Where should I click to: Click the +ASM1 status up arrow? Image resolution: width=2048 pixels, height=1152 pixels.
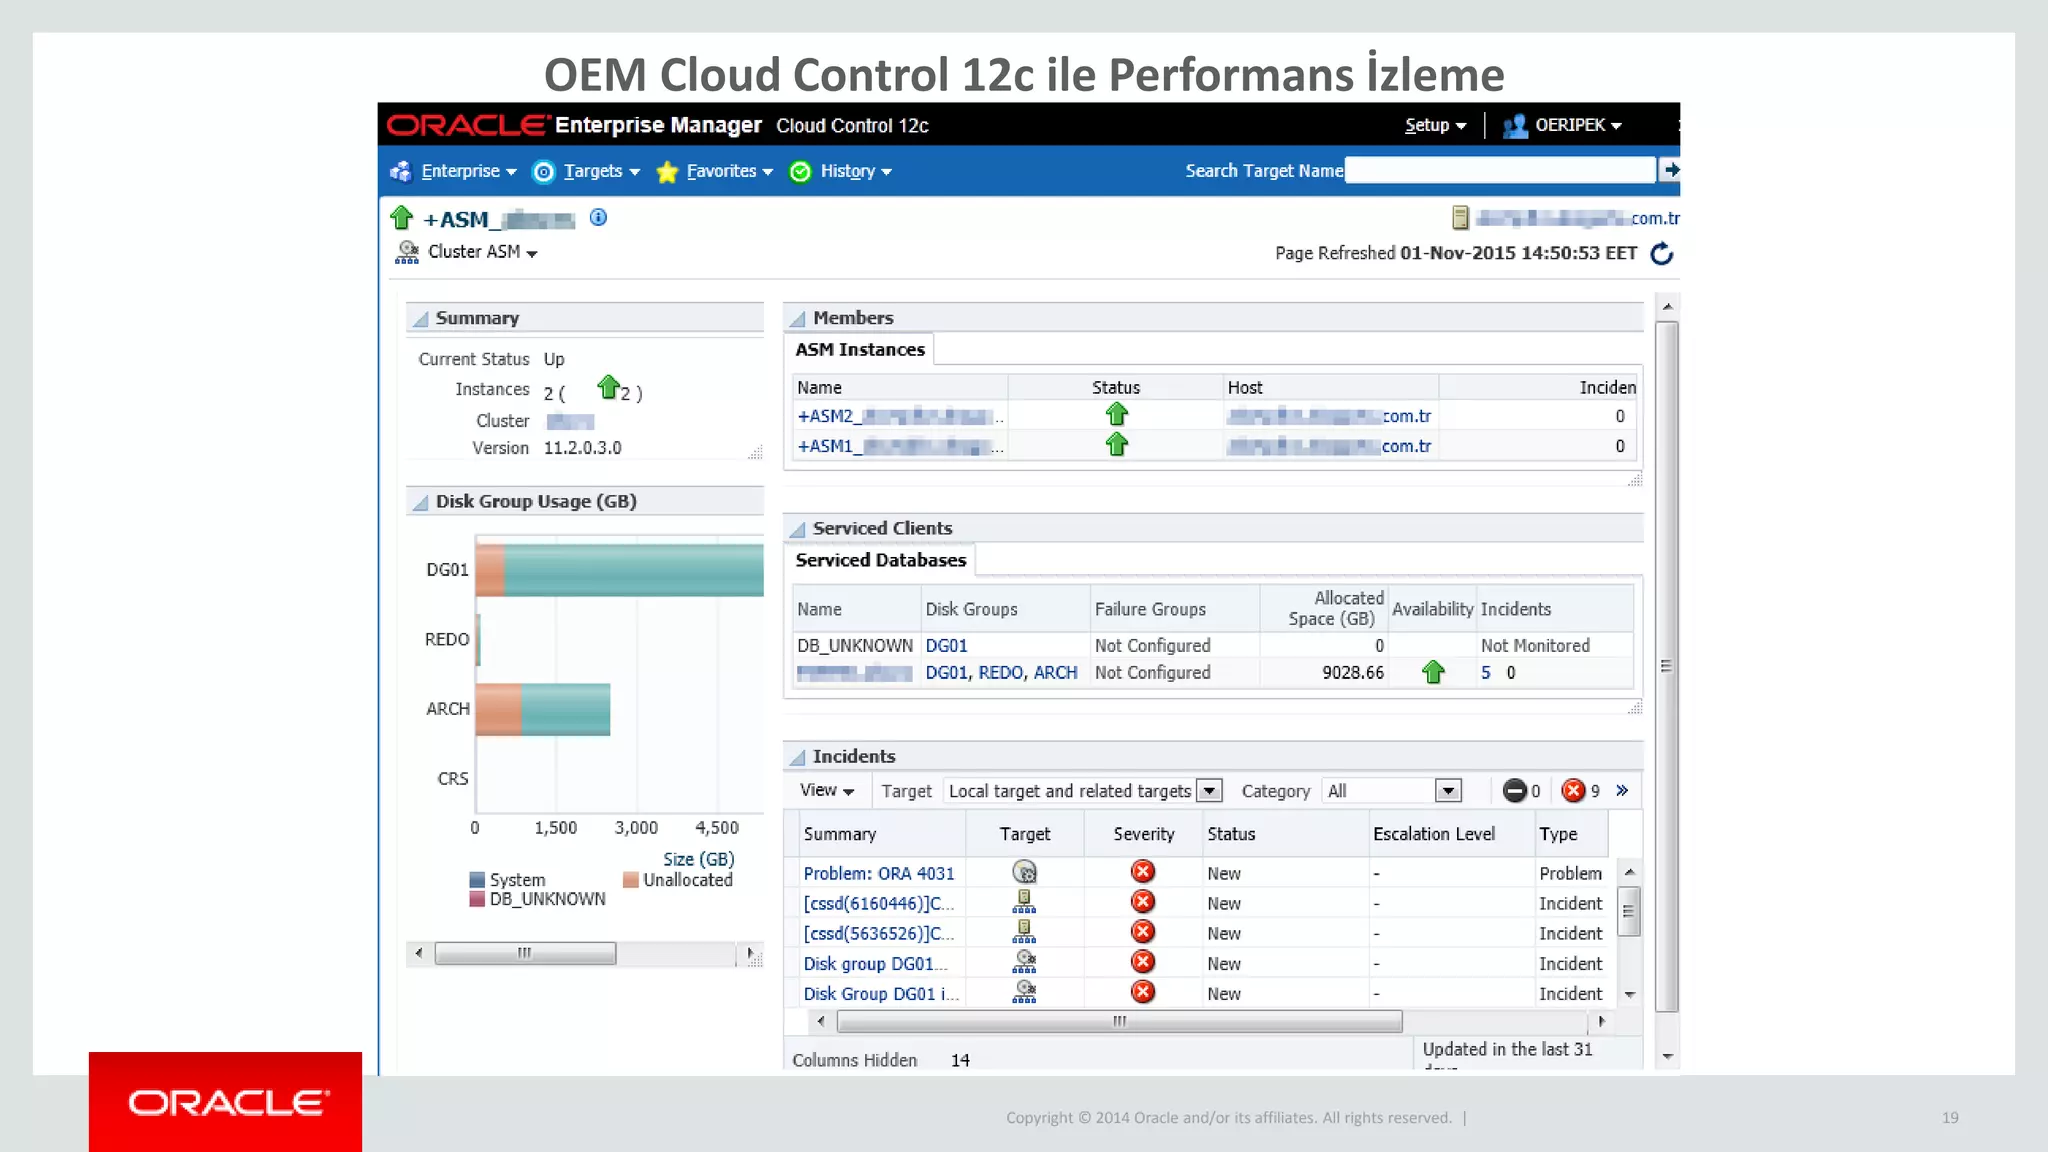pyautogui.click(x=1117, y=444)
